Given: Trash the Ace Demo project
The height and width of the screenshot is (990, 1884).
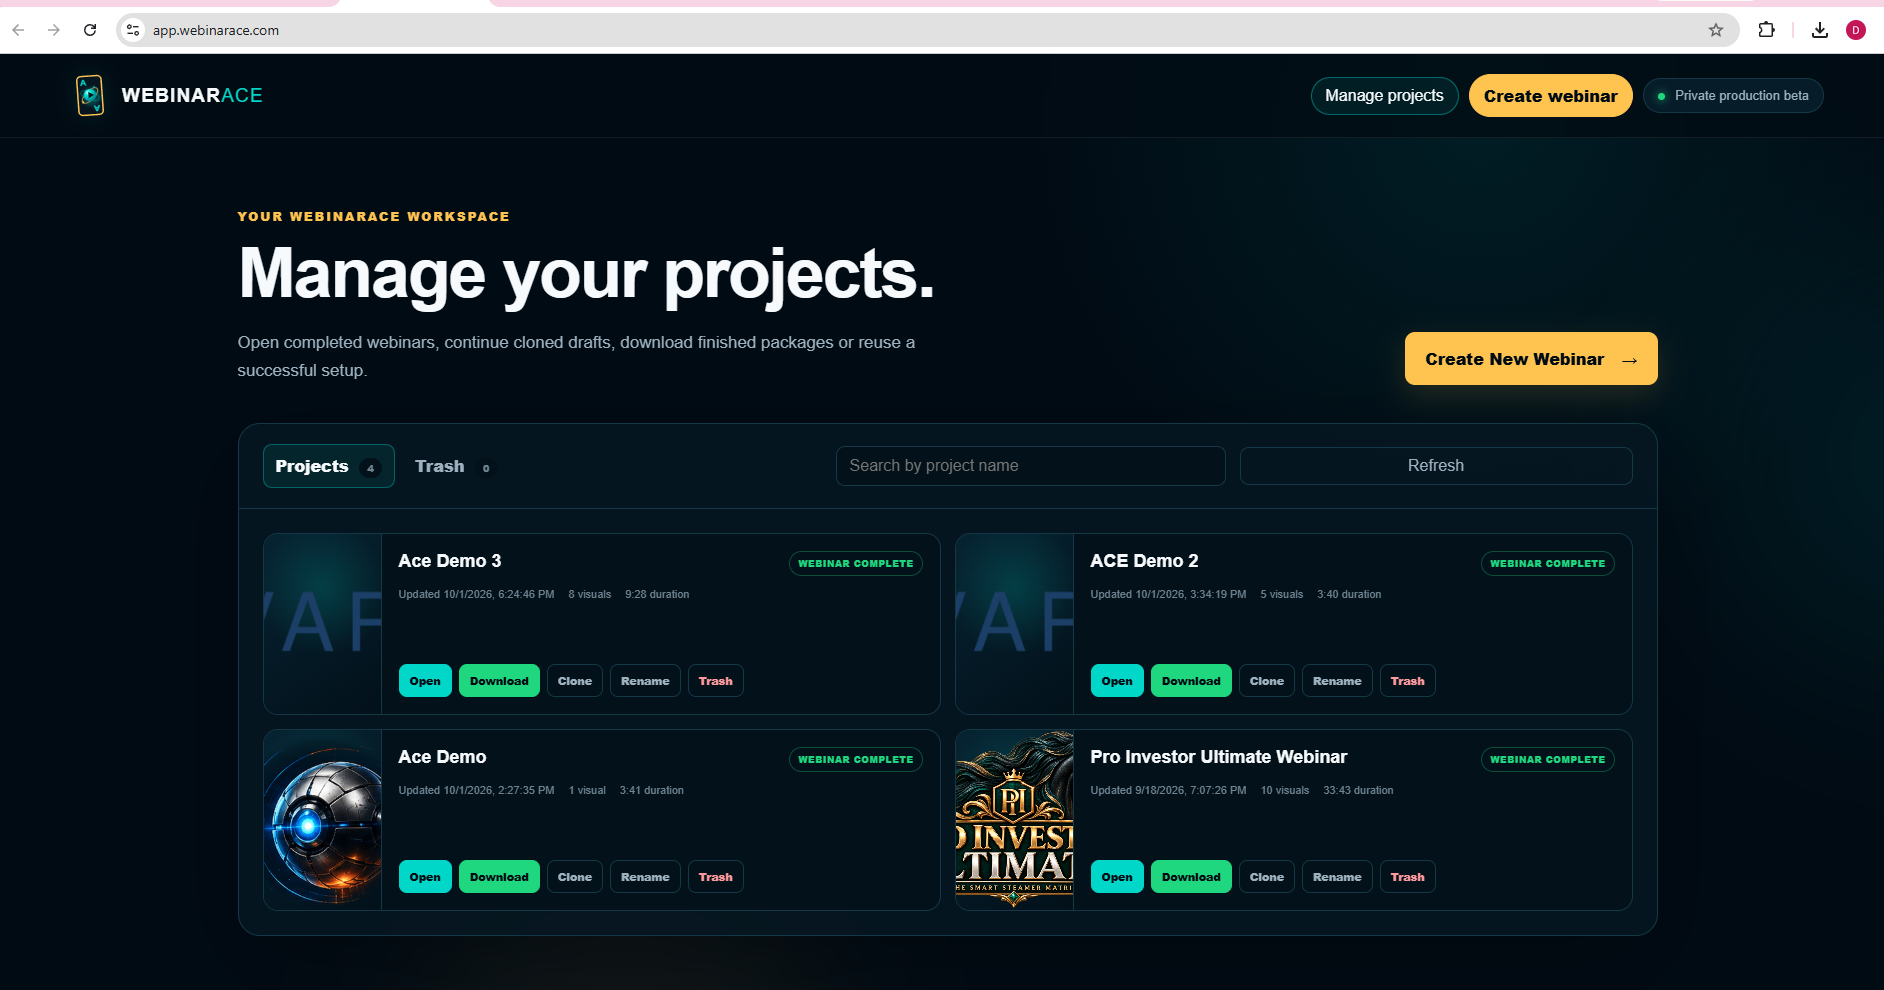Looking at the screenshot, I should pos(716,877).
